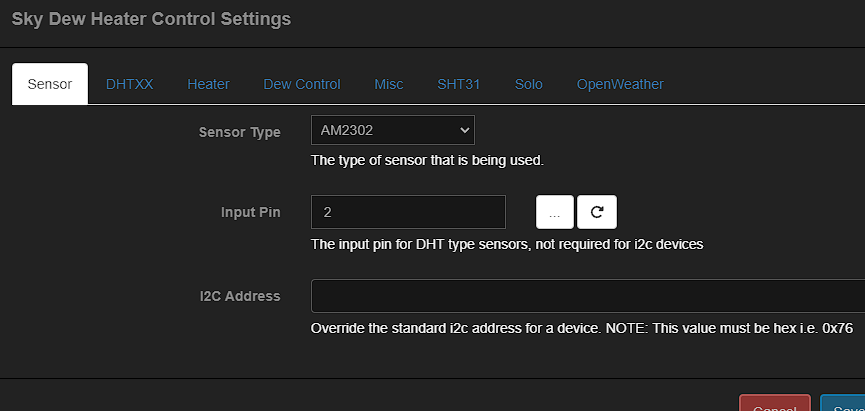Click the I2C Address label
Viewport: 865px width, 411px height.
(240, 296)
